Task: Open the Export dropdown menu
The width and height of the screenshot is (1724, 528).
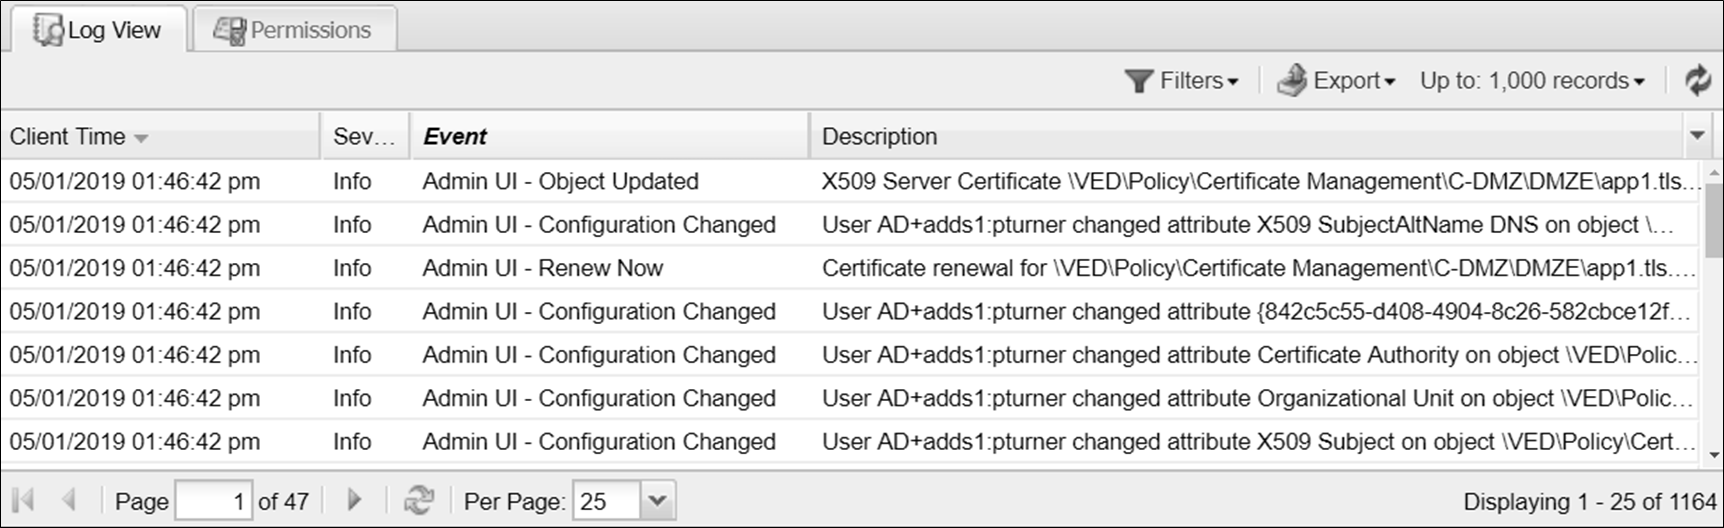Action: pos(1352,81)
